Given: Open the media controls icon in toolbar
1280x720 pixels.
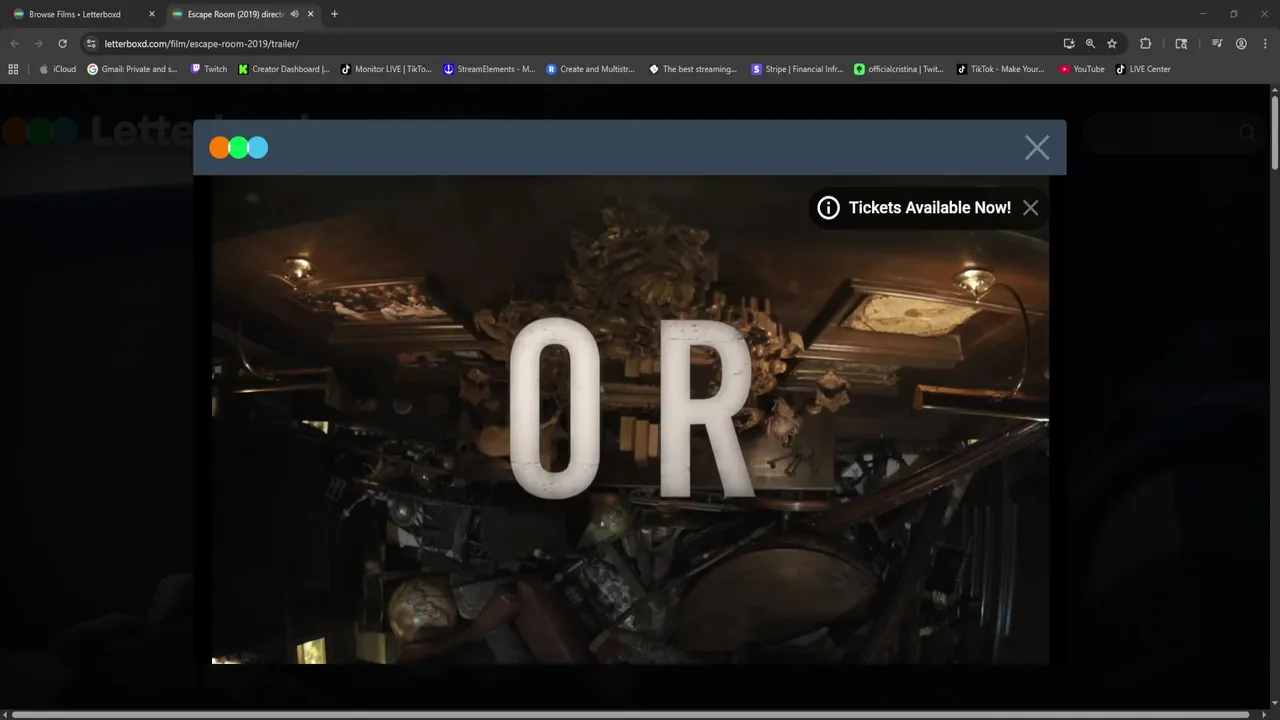Looking at the screenshot, I should click(x=1217, y=44).
